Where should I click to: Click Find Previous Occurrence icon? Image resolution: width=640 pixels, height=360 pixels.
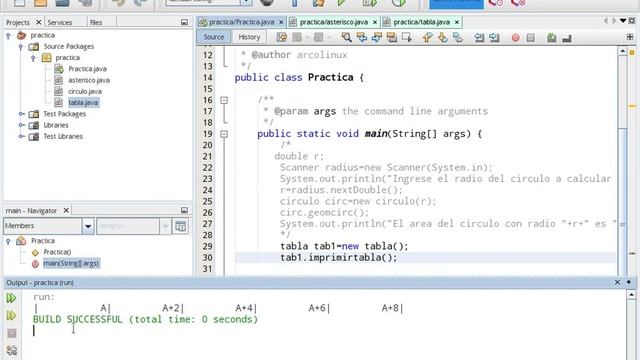click(x=362, y=38)
